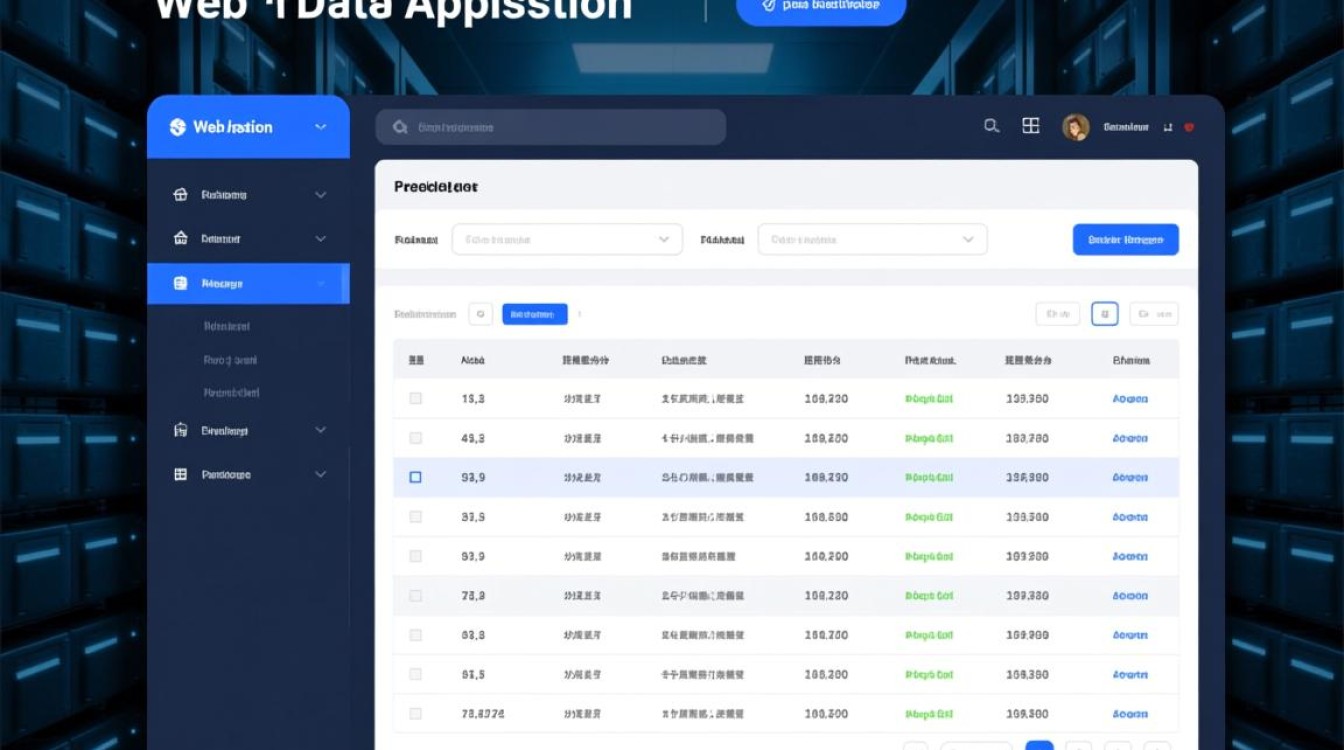The image size is (1344, 750).
Task: Open the grid apps icon beside search
Action: (1031, 127)
